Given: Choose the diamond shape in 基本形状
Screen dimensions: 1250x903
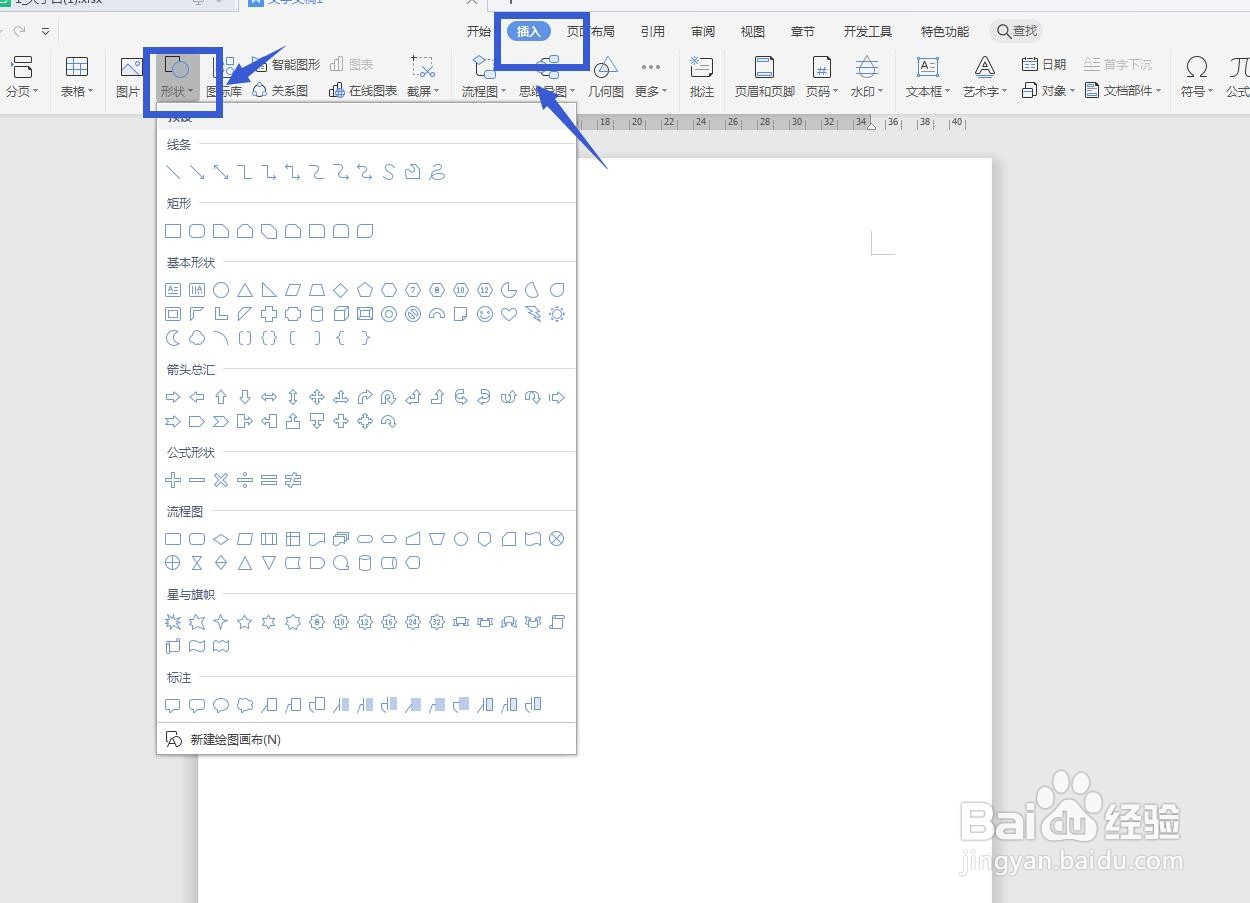Looking at the screenshot, I should [341, 290].
